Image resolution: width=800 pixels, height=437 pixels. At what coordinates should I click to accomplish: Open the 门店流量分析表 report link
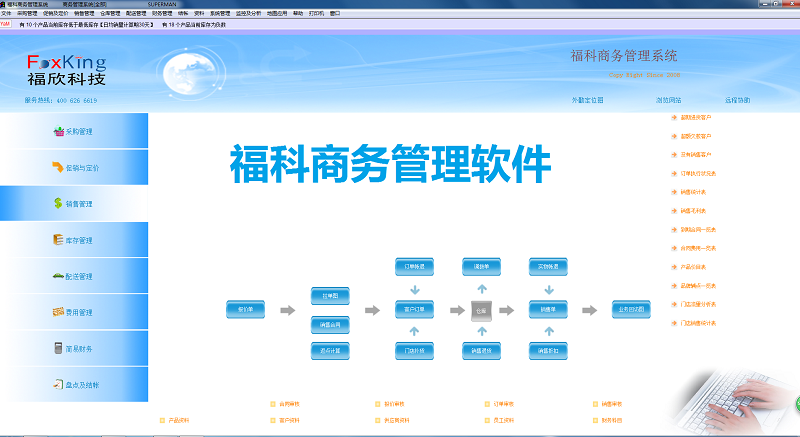coord(698,304)
